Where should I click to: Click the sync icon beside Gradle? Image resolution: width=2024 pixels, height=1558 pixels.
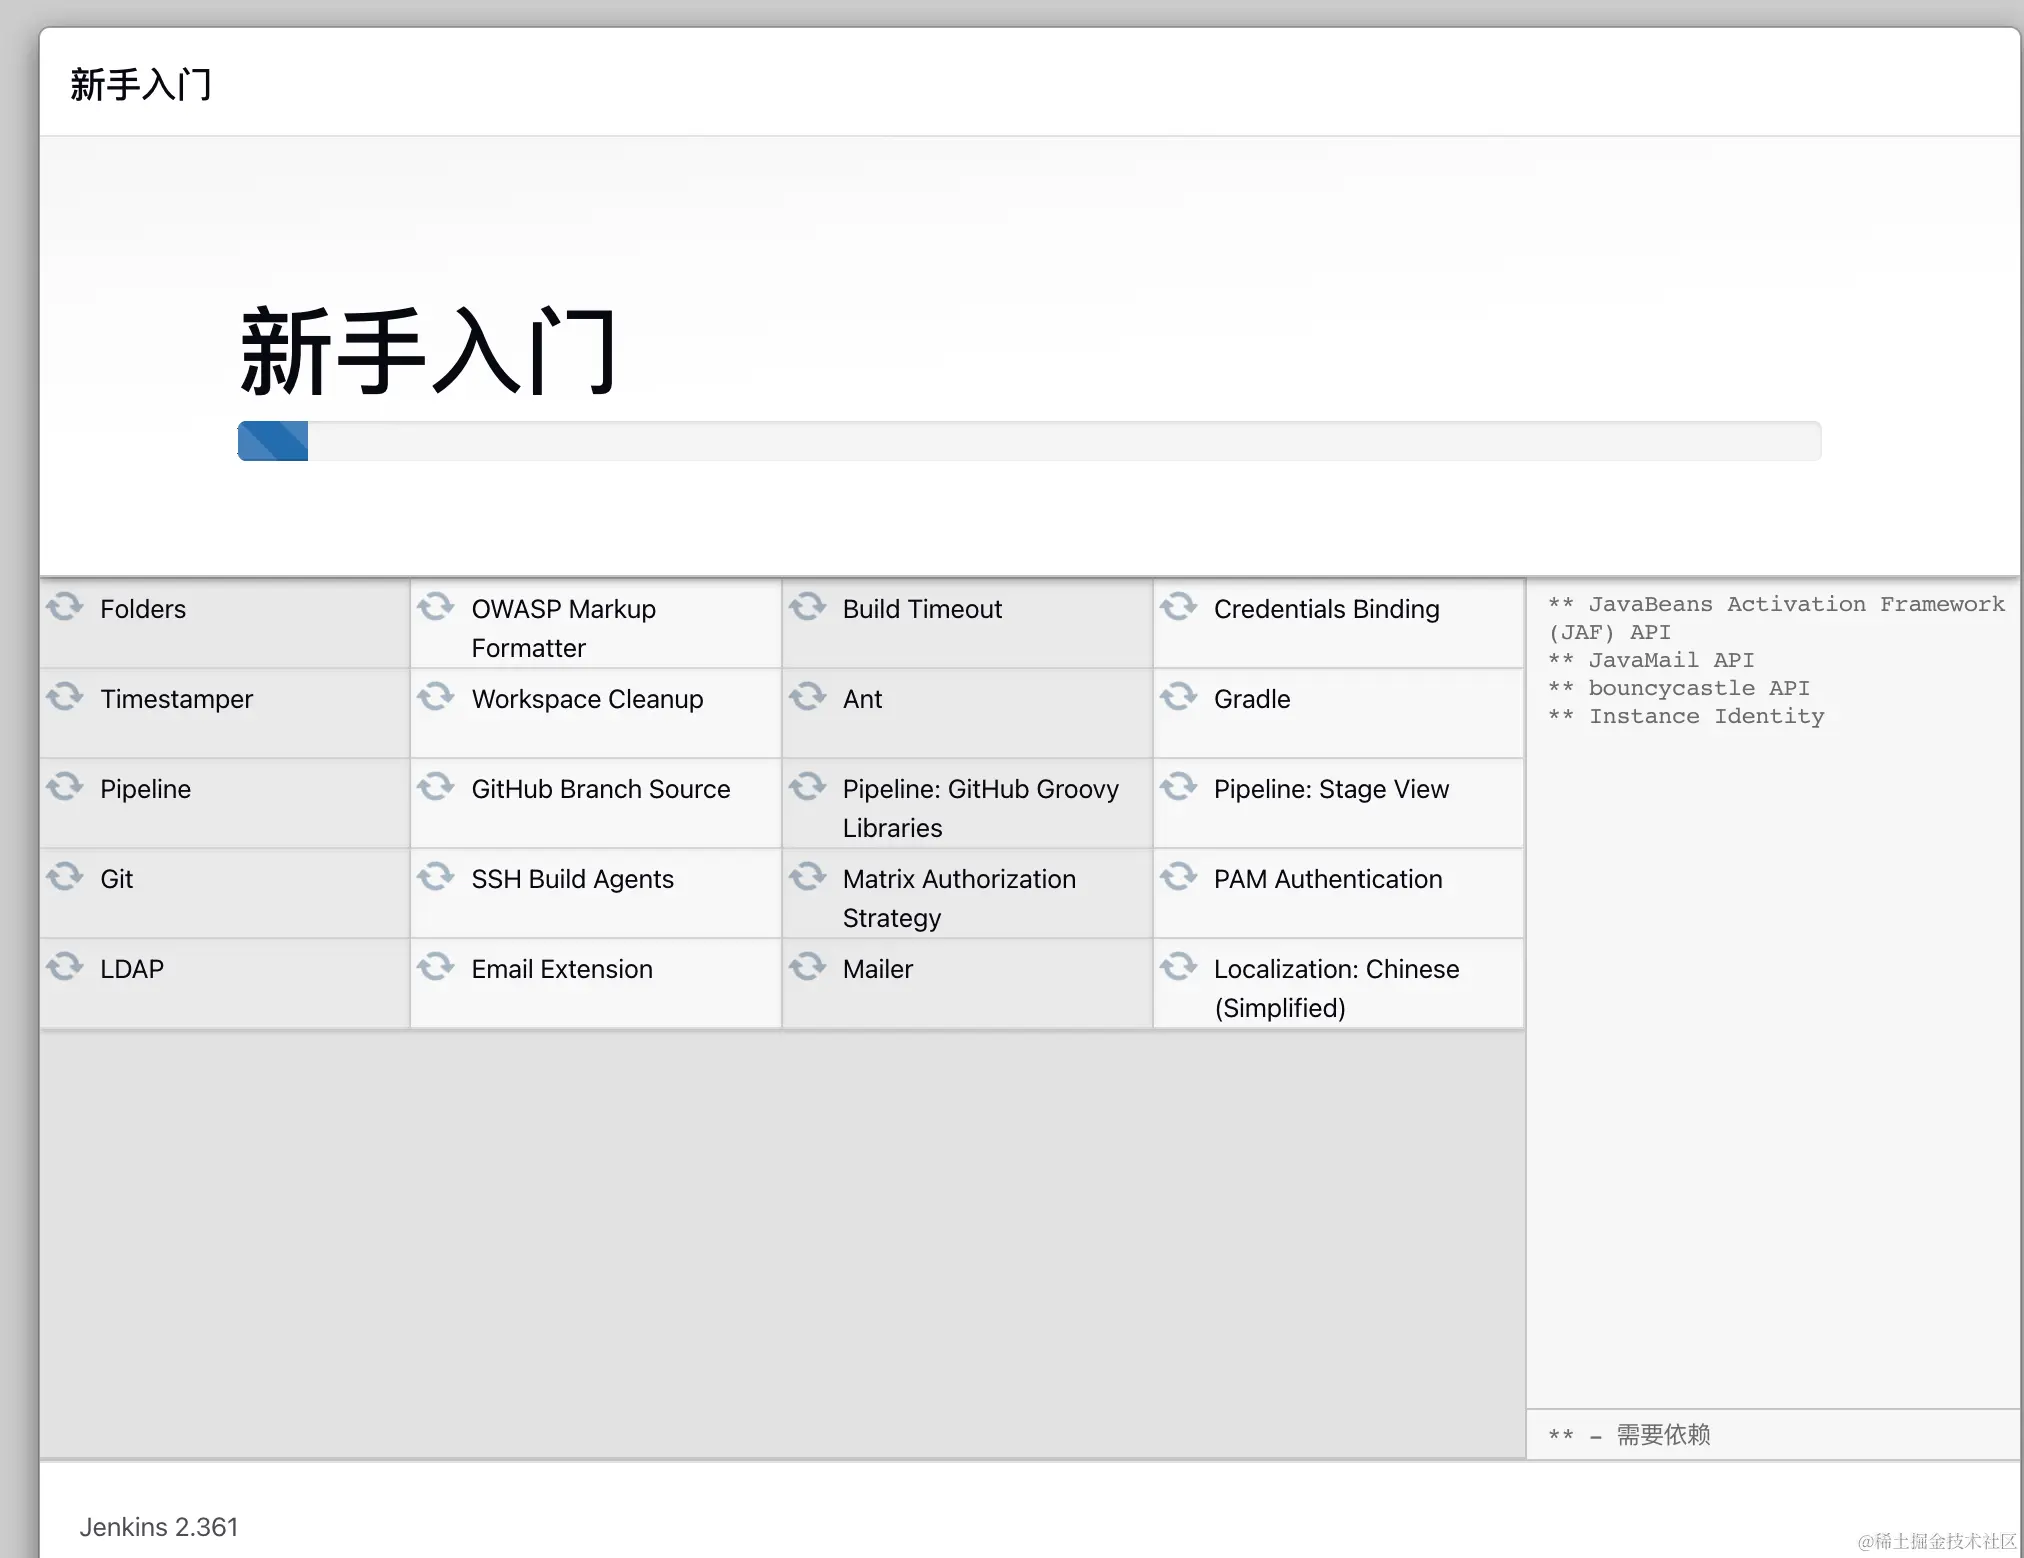click(x=1178, y=697)
